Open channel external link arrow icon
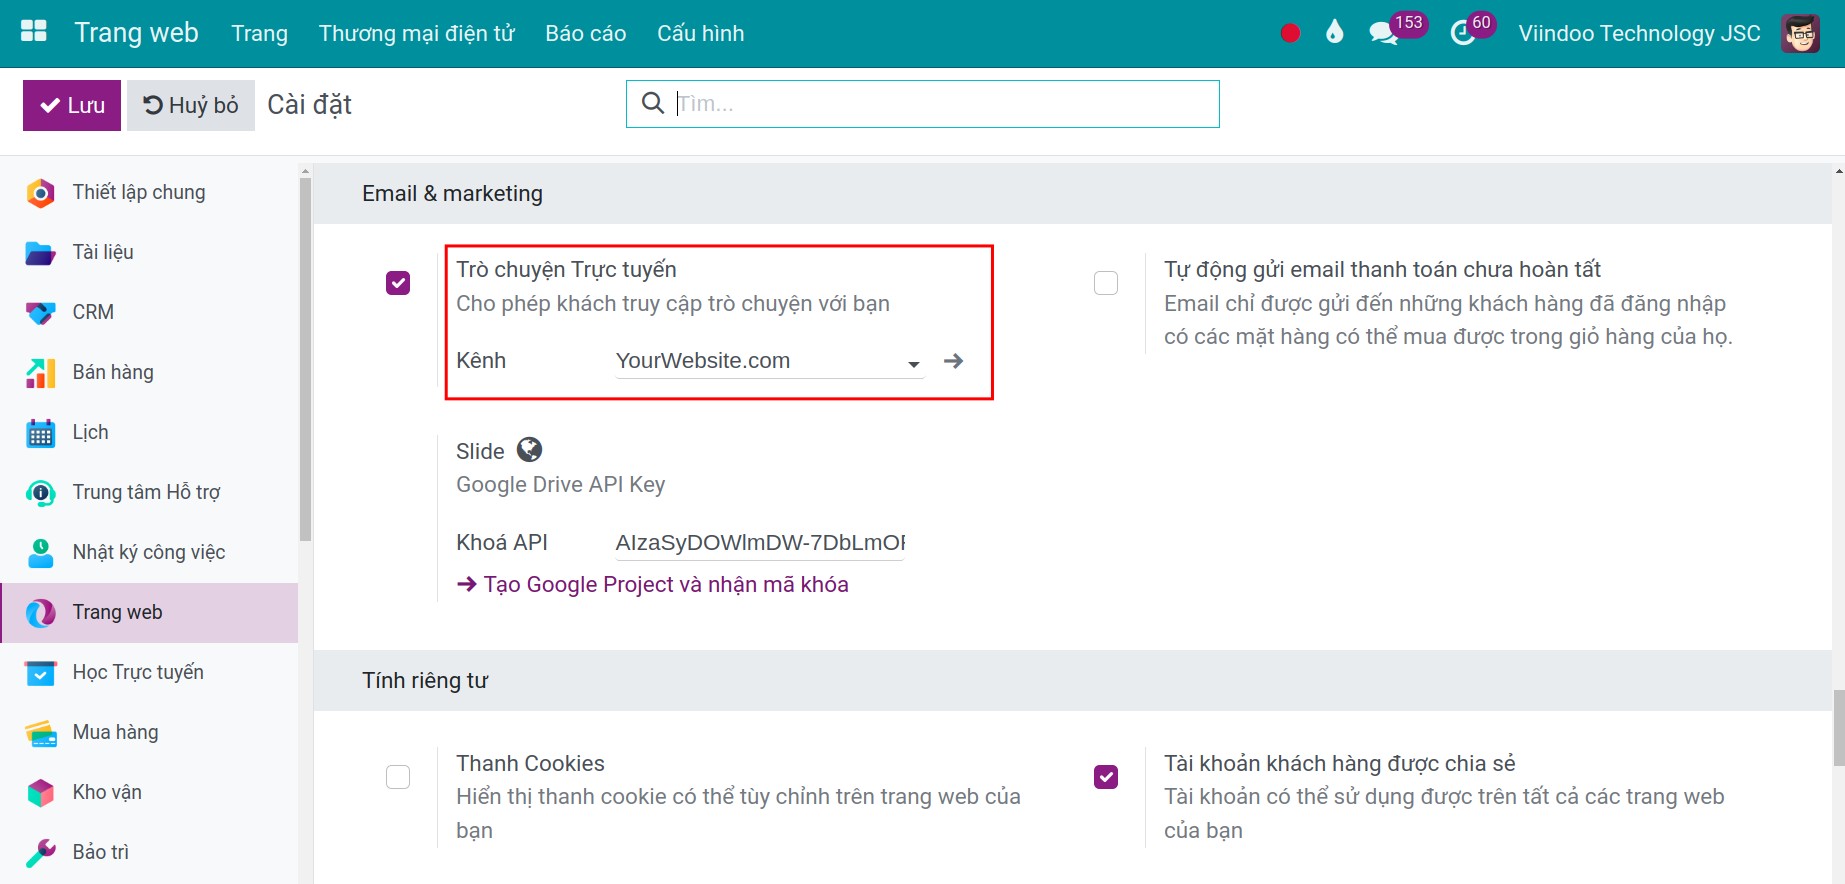Screen dimensions: 1845x884 953,361
